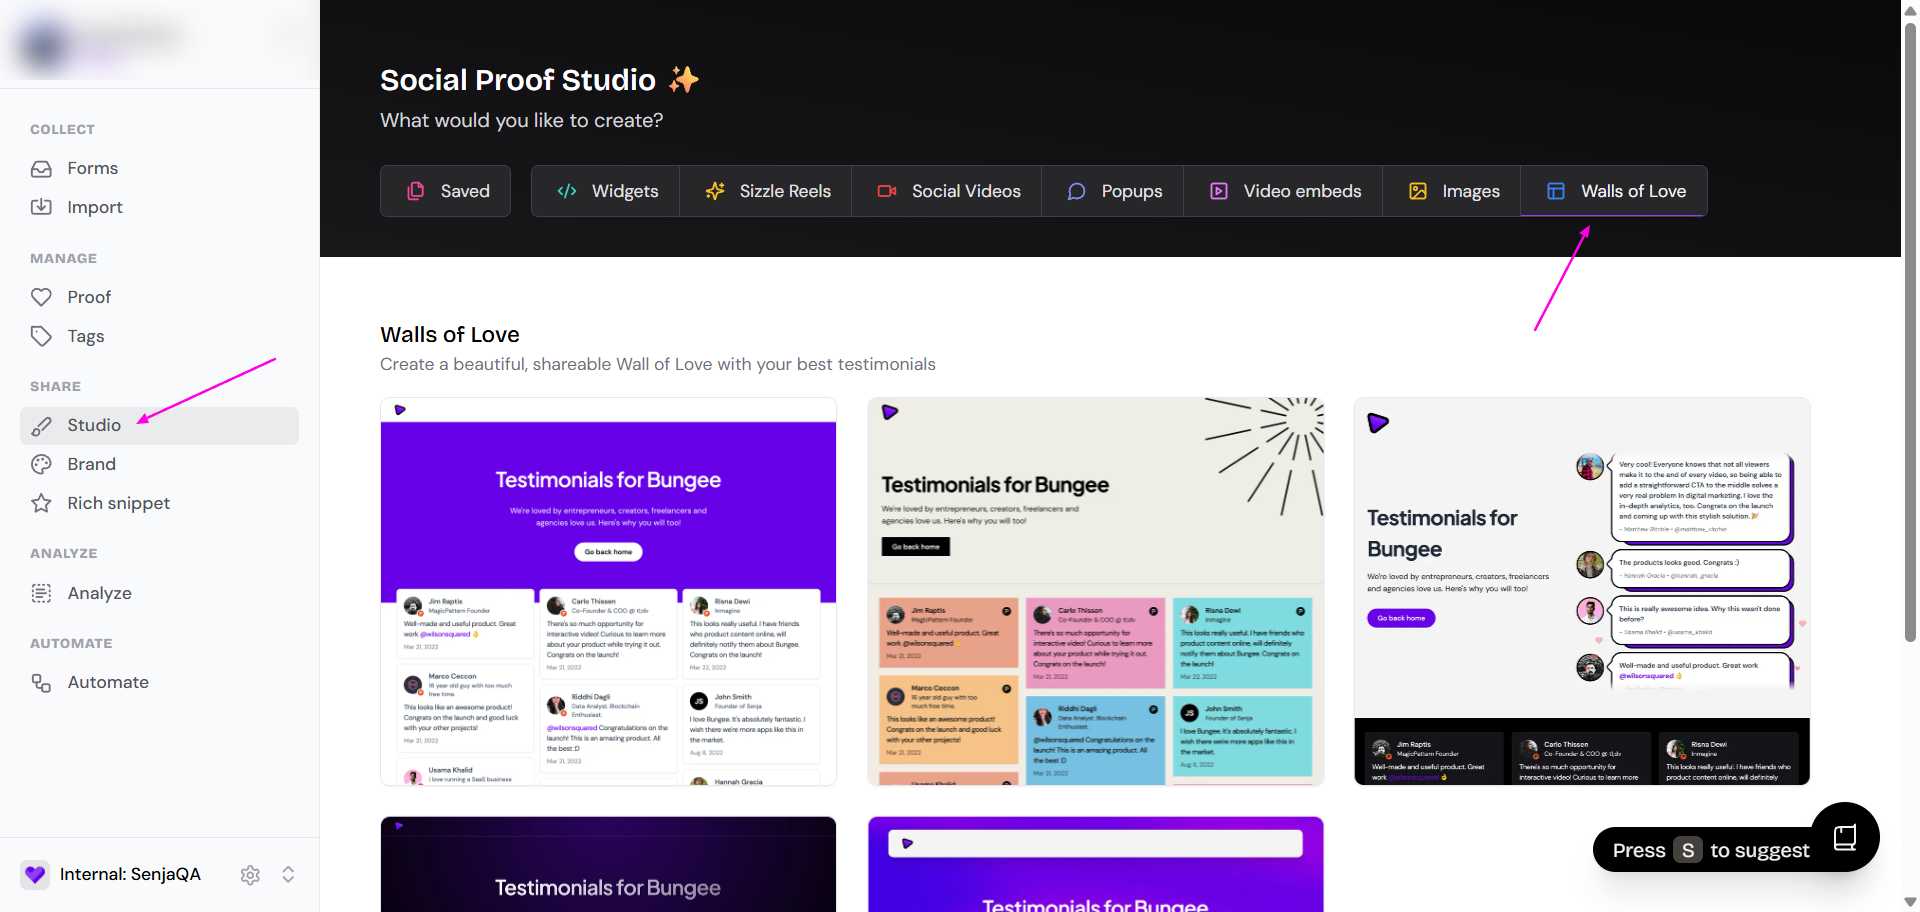Select the purple header wall template thumbnail
The image size is (1920, 912).
tap(608, 591)
